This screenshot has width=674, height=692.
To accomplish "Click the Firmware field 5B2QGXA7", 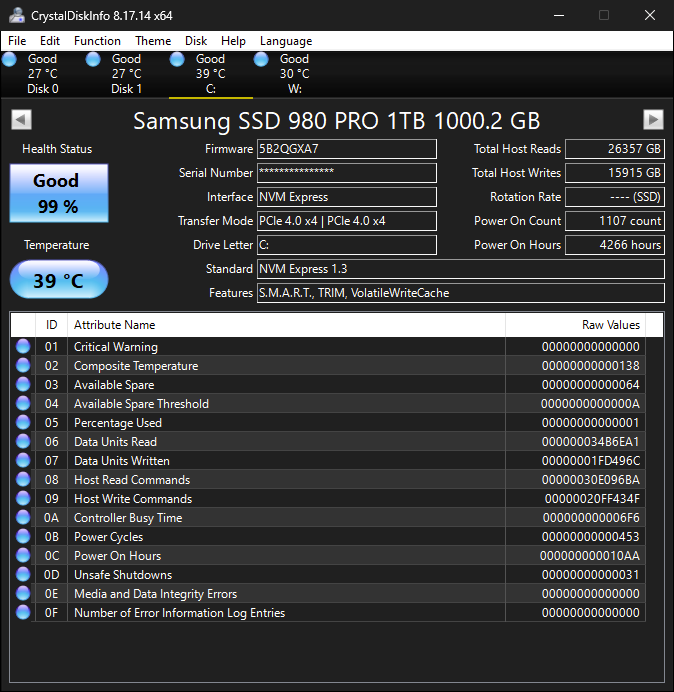I will [347, 149].
